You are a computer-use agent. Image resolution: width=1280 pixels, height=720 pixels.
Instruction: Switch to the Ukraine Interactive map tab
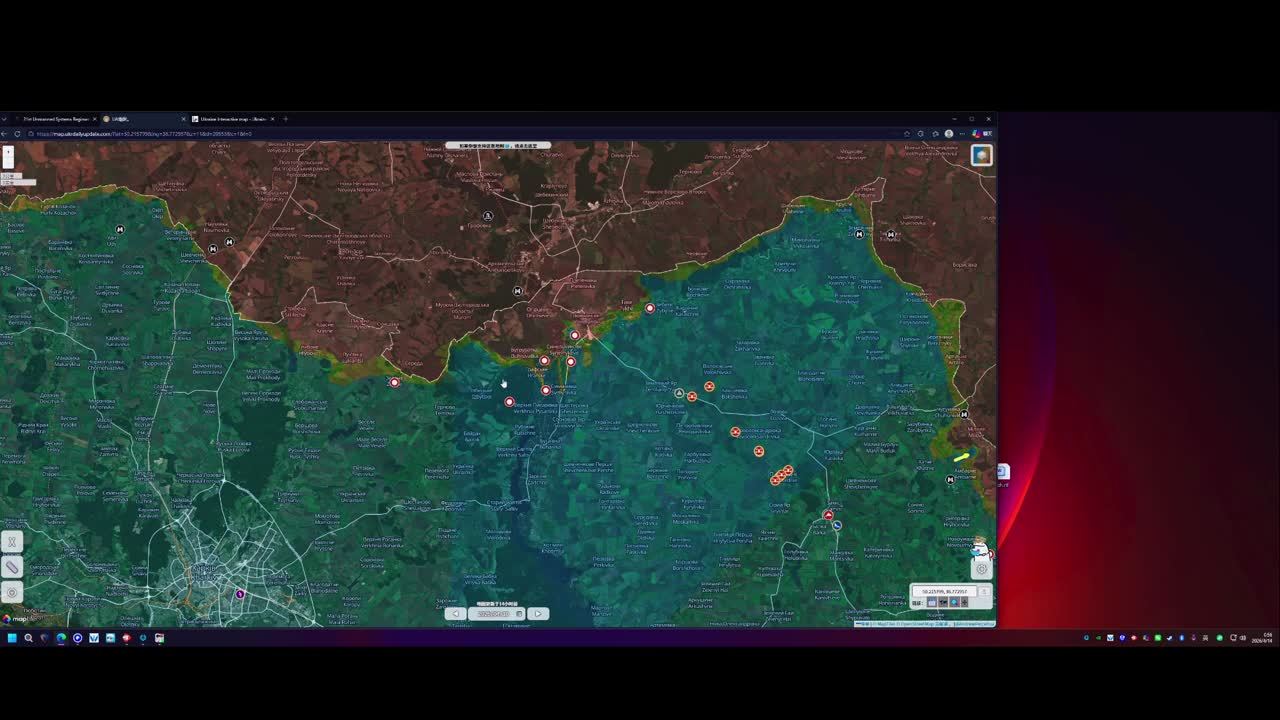(232, 119)
